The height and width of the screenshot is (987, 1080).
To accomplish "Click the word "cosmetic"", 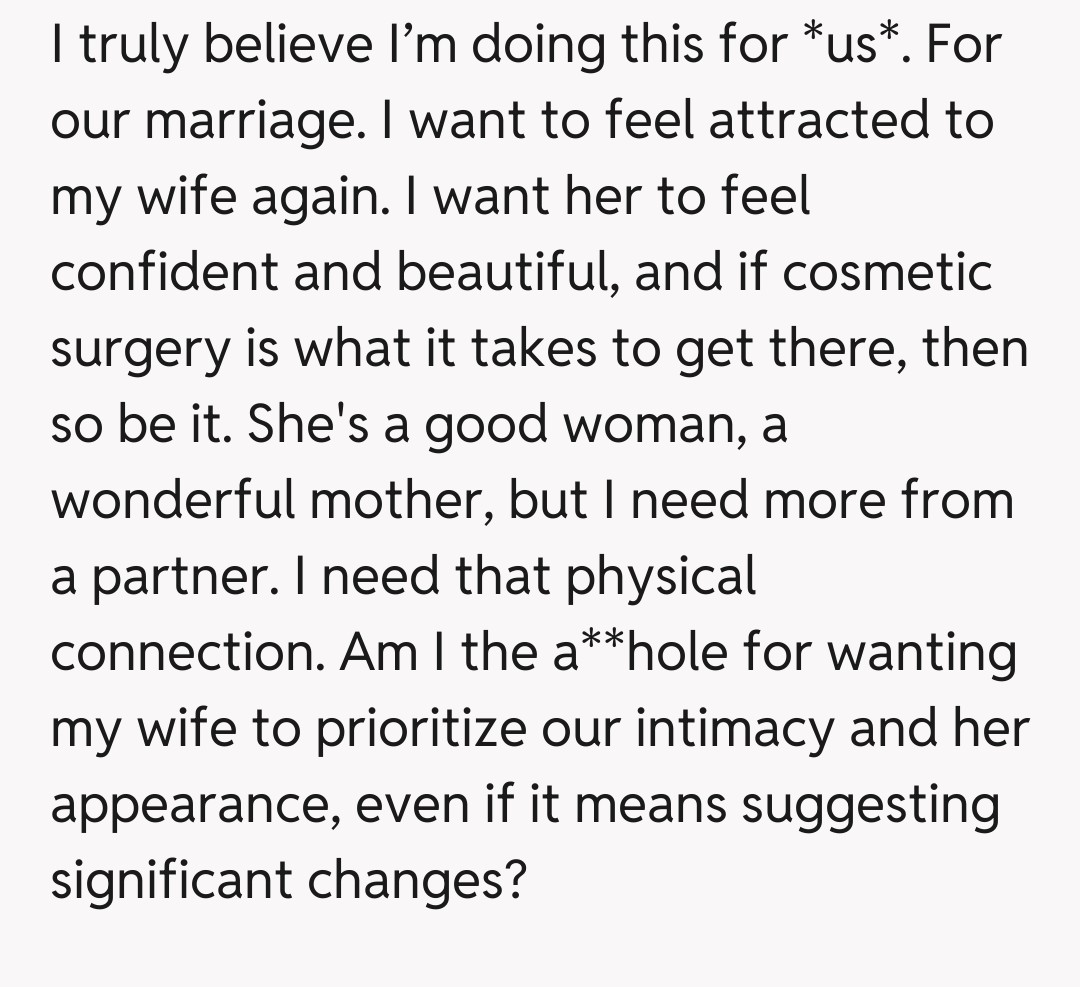I will (887, 273).
